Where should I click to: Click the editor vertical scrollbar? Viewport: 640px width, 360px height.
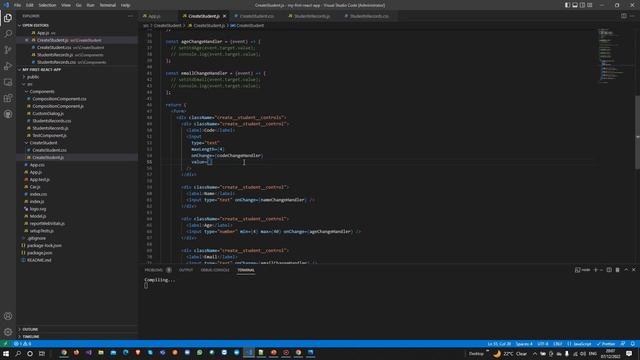(638, 132)
